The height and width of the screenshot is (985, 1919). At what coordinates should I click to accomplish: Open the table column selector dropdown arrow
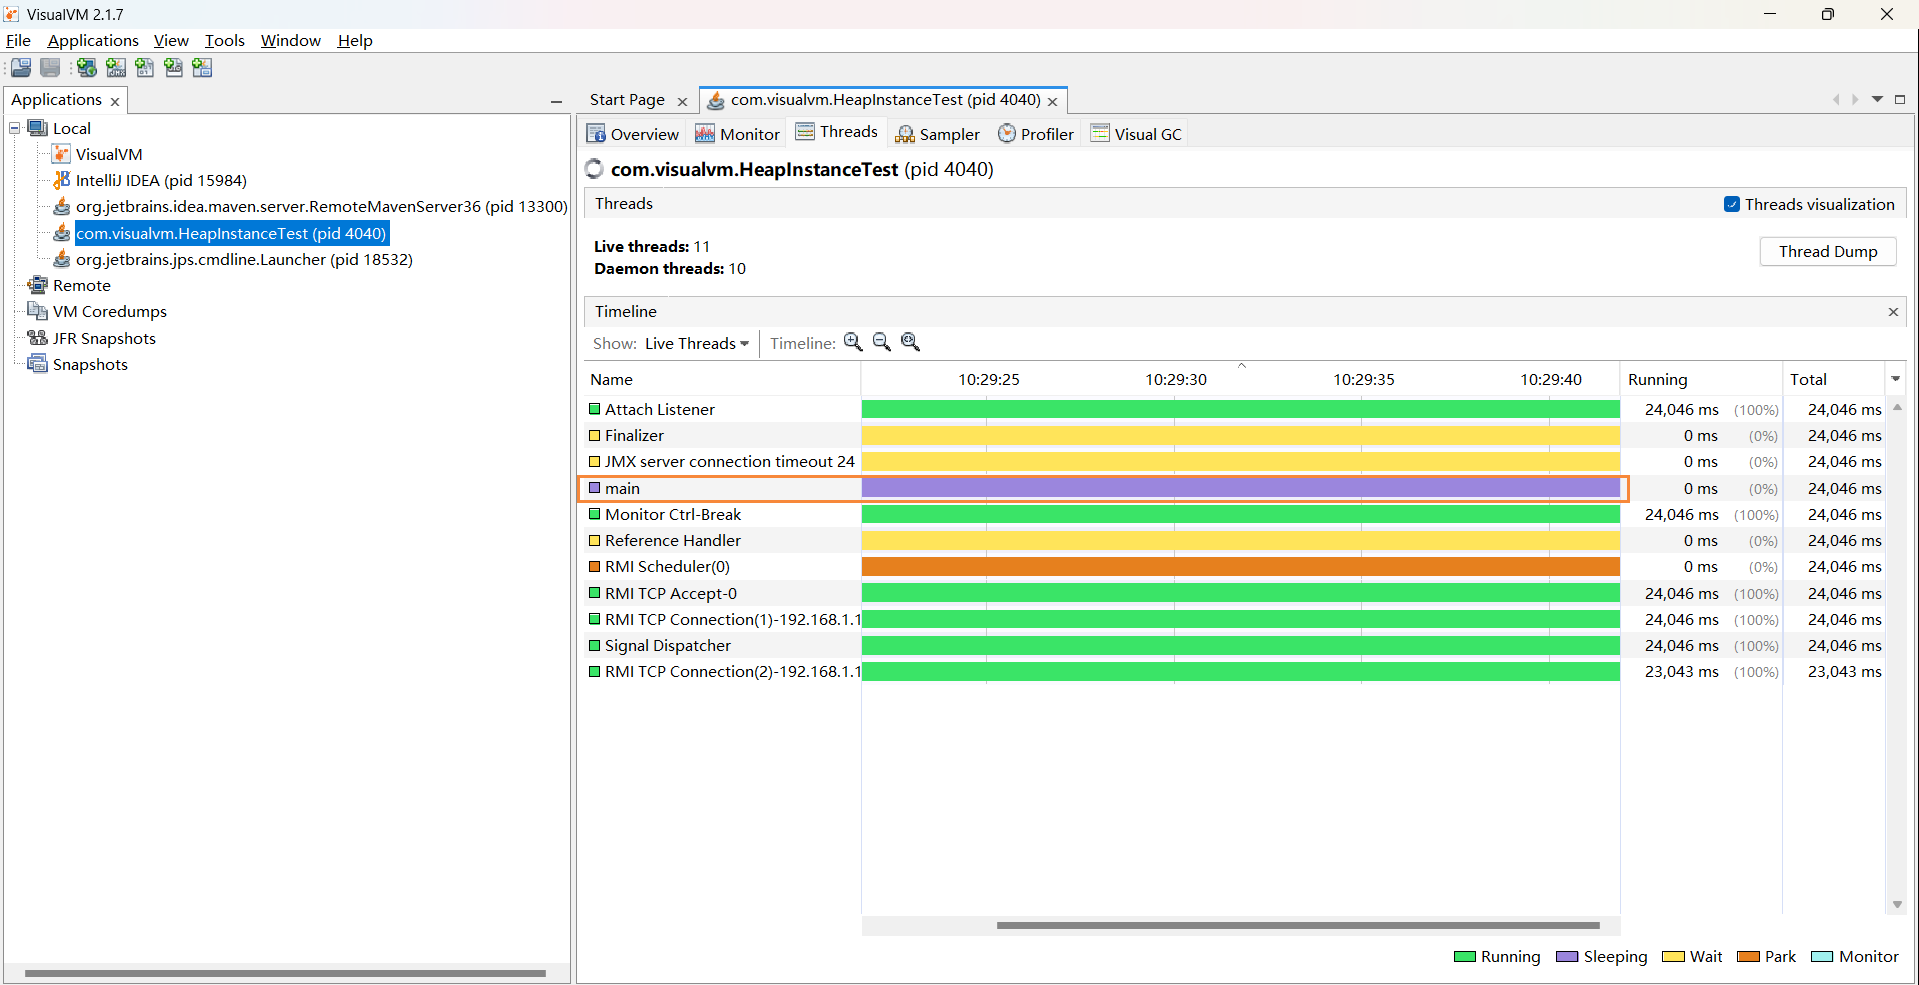coord(1895,379)
